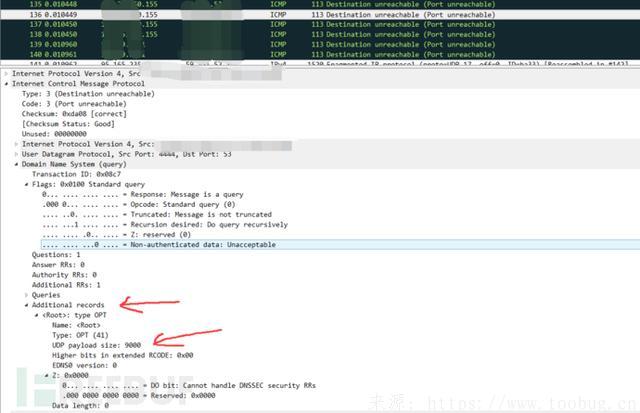Collapse the <Root>: type OPT record
The width and height of the screenshot is (640, 413).
[37, 315]
